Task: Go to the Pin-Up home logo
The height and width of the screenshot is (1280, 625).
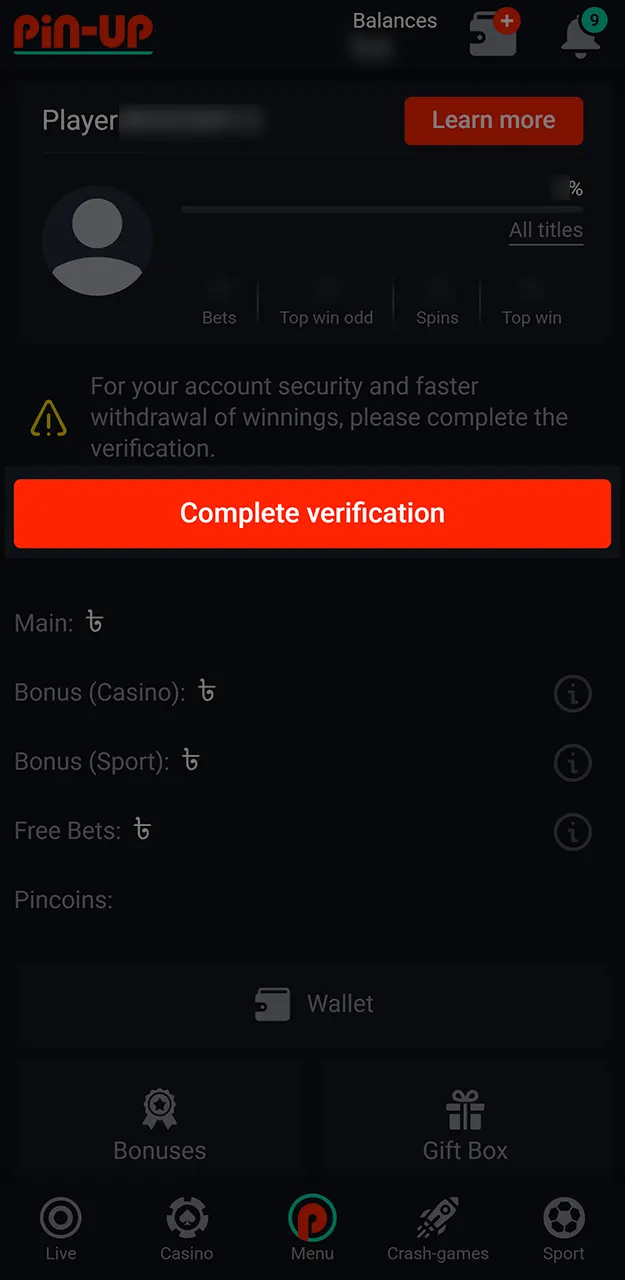Action: (x=82, y=33)
